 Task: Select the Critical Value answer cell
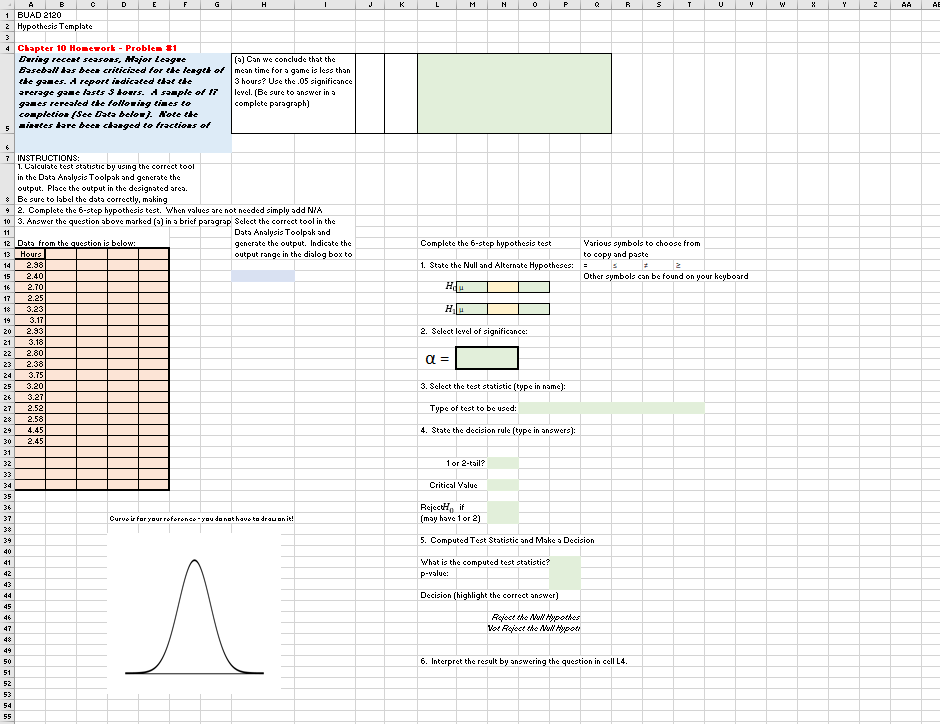coord(503,485)
